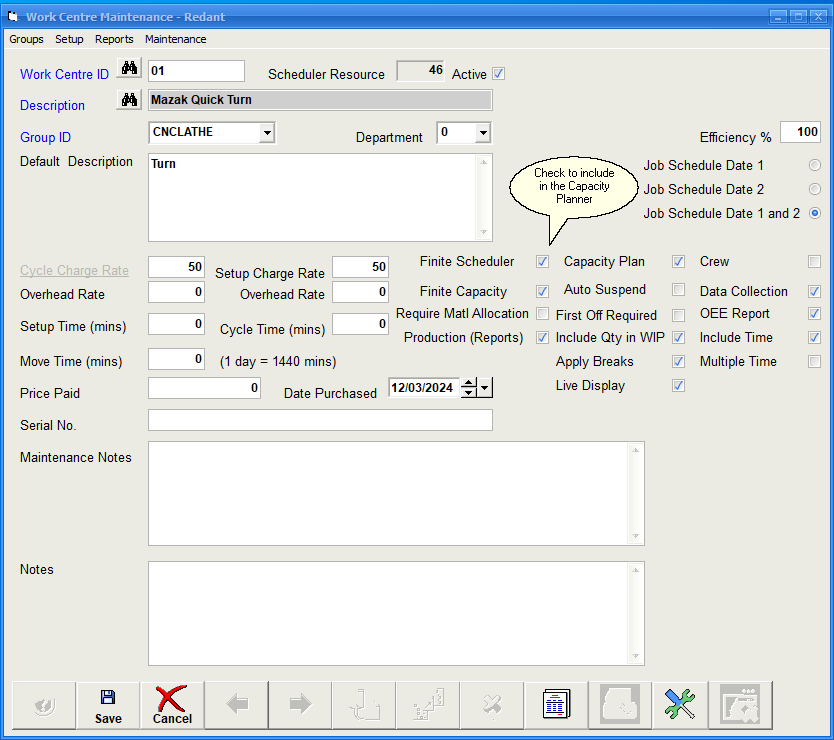Screen dimensions: 834x740
Task: Click the left arrow previous record icon
Action: pyautogui.click(x=237, y=705)
